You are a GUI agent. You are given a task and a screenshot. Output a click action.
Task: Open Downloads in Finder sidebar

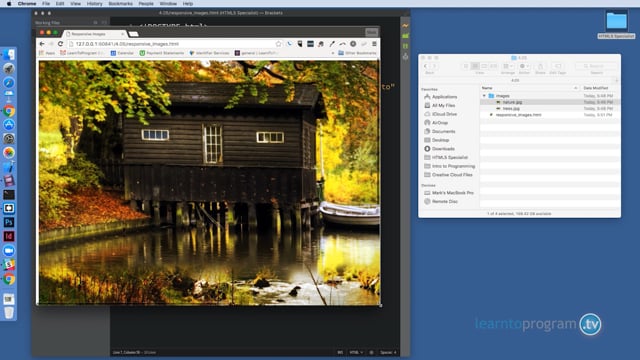pyautogui.click(x=439, y=149)
